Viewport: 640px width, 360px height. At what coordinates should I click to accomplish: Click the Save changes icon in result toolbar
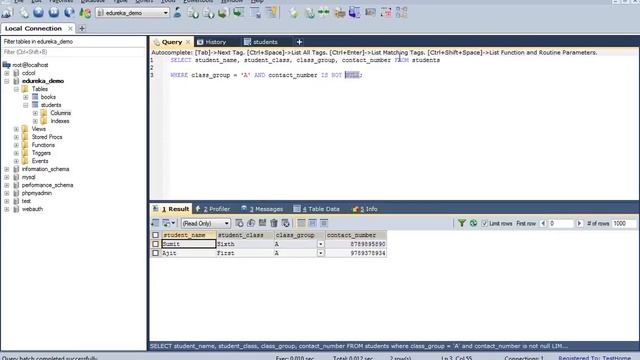point(262,223)
